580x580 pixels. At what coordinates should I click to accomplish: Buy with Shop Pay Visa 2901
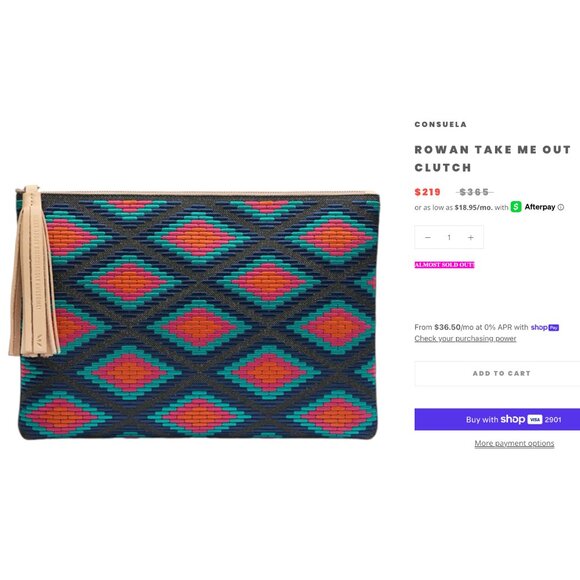(498, 419)
